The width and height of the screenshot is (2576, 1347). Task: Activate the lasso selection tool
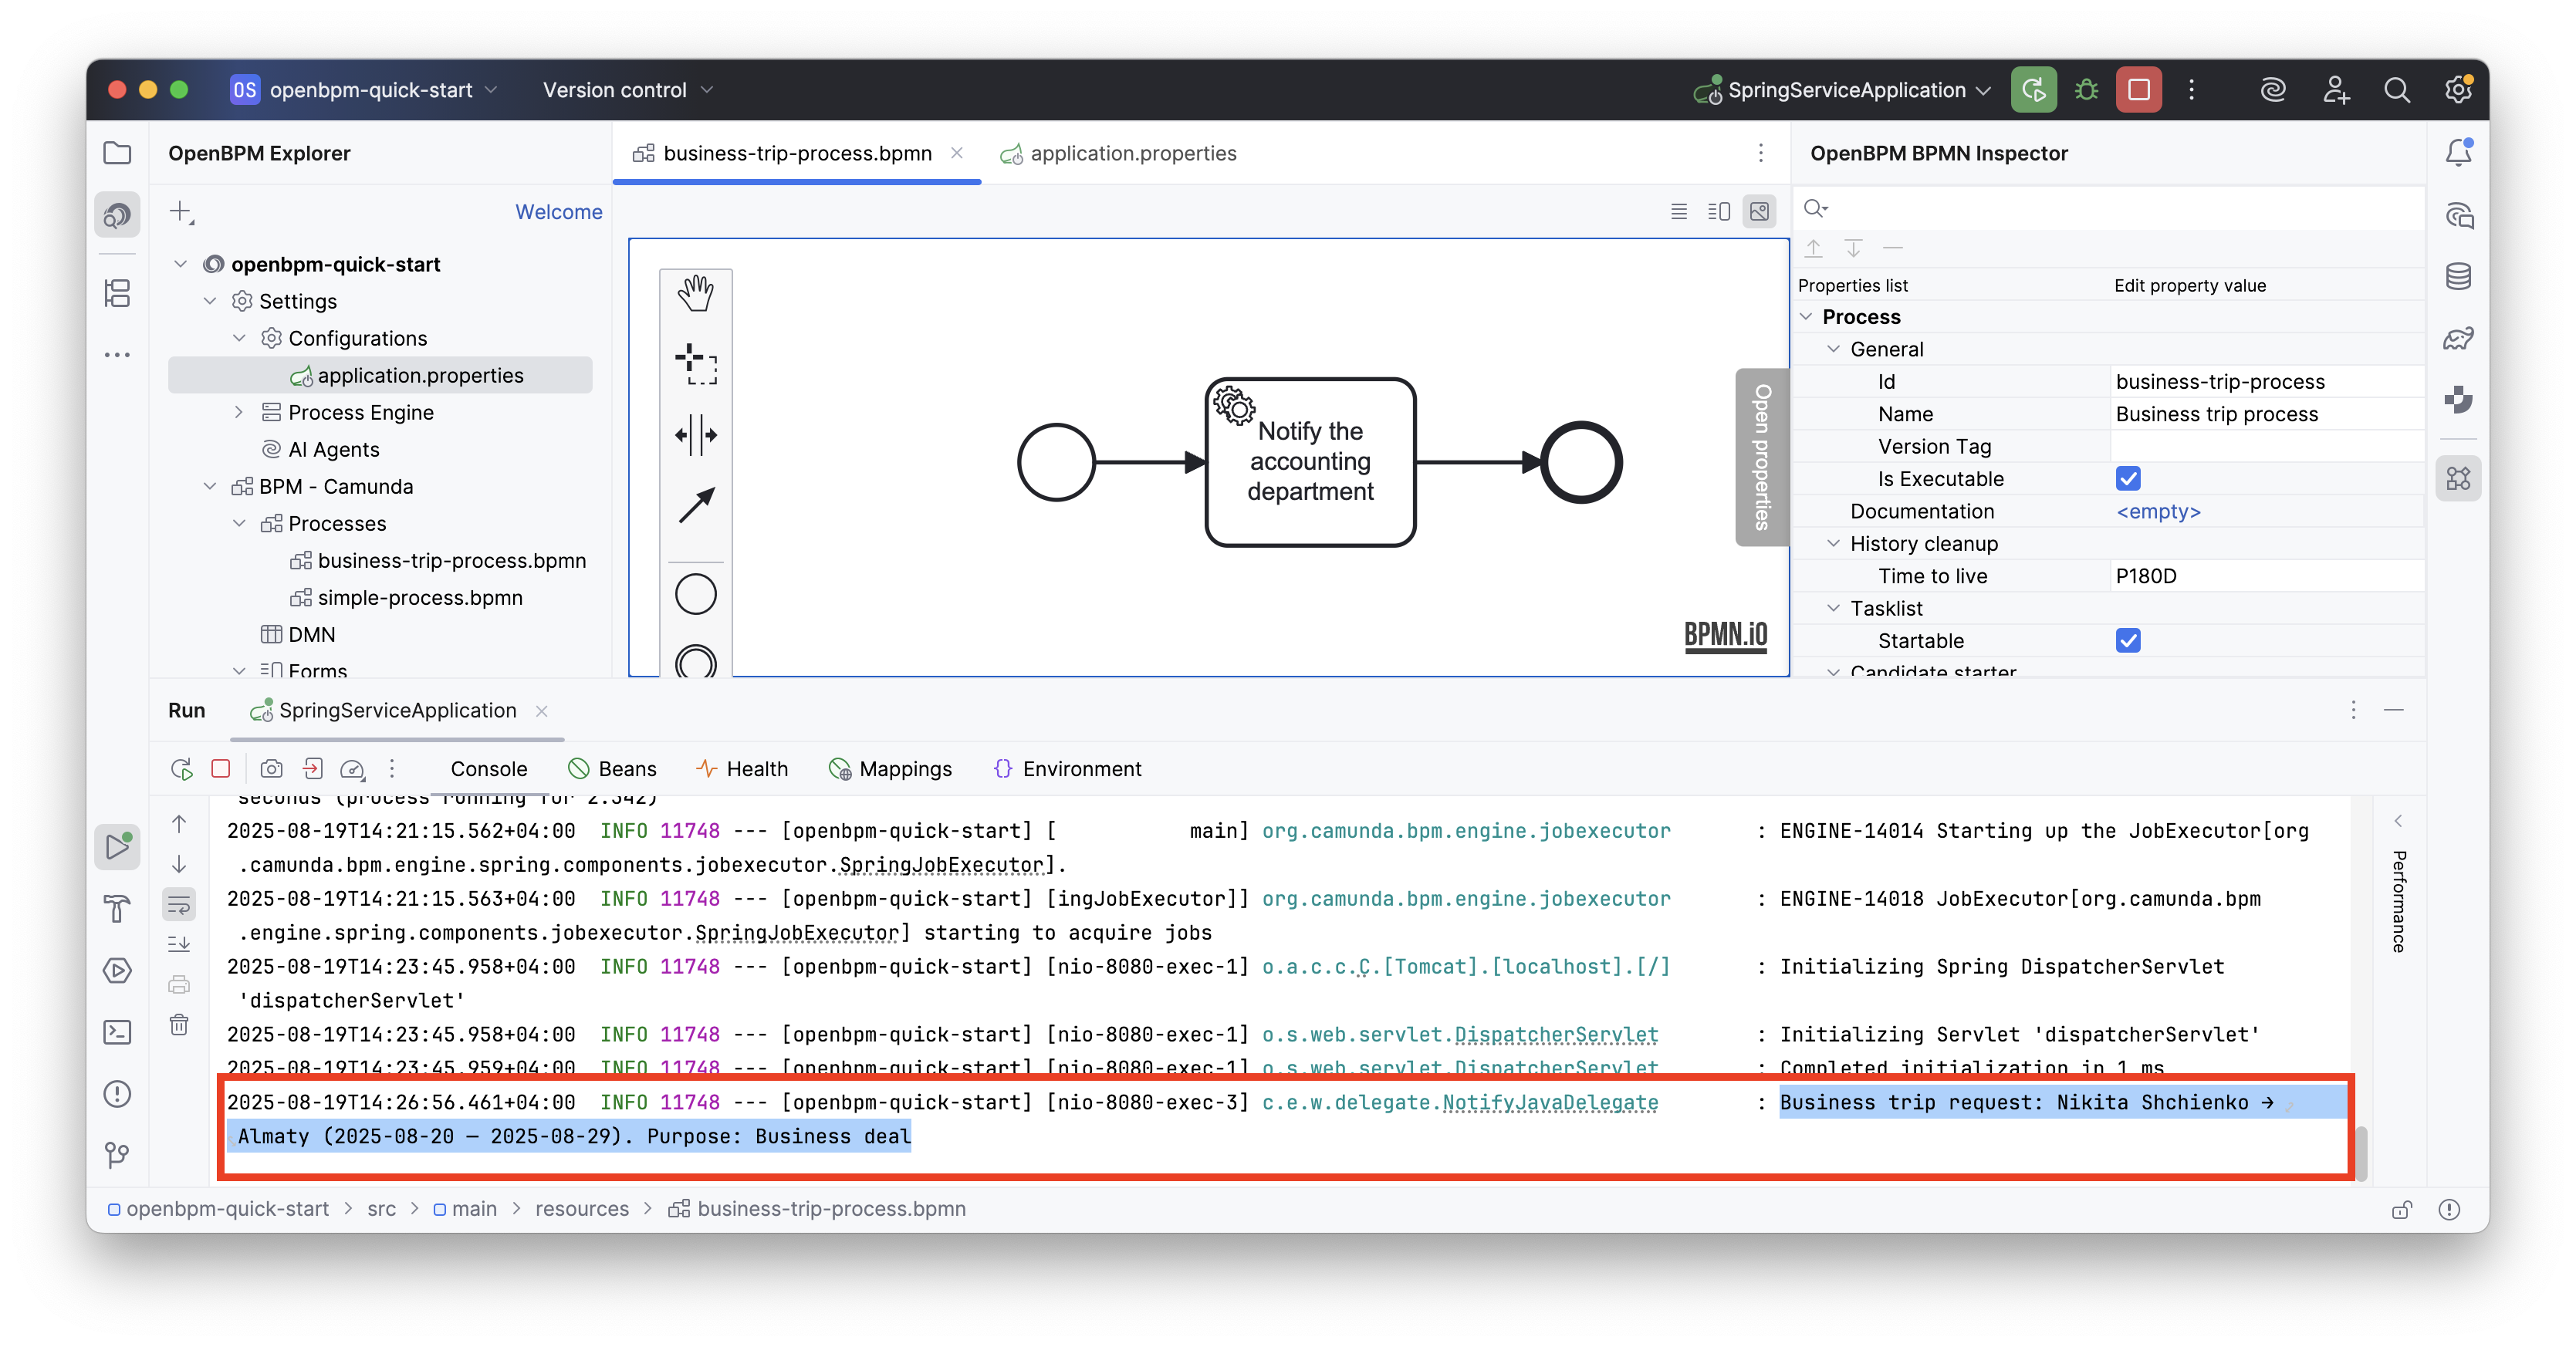(696, 364)
